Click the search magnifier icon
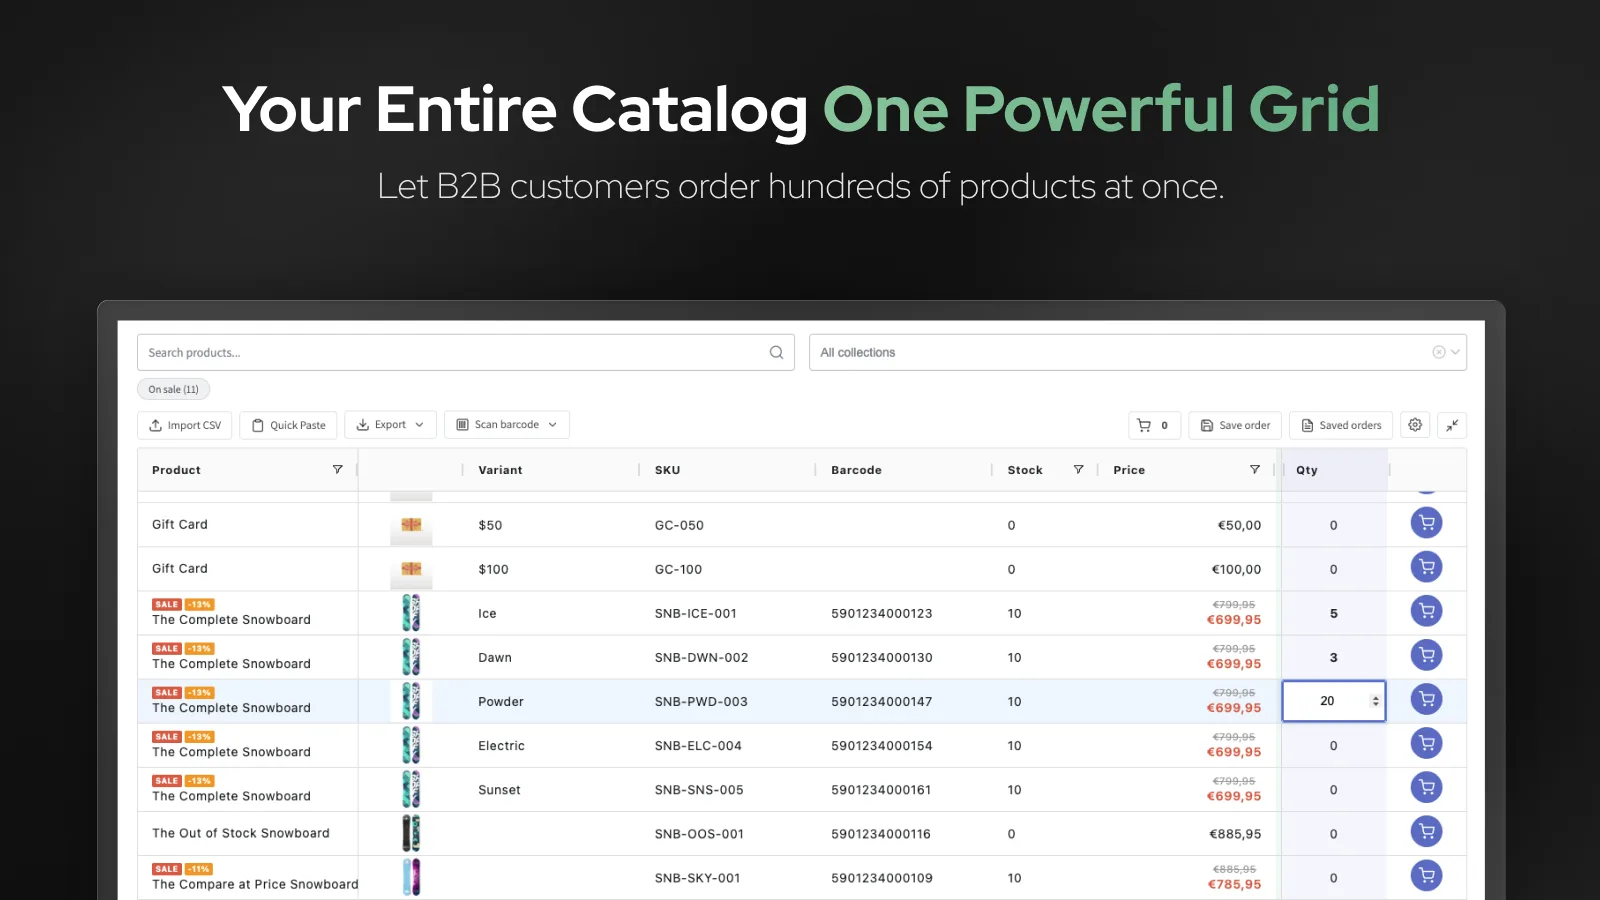Screen dimensions: 1600x900 pyautogui.click(x=776, y=352)
